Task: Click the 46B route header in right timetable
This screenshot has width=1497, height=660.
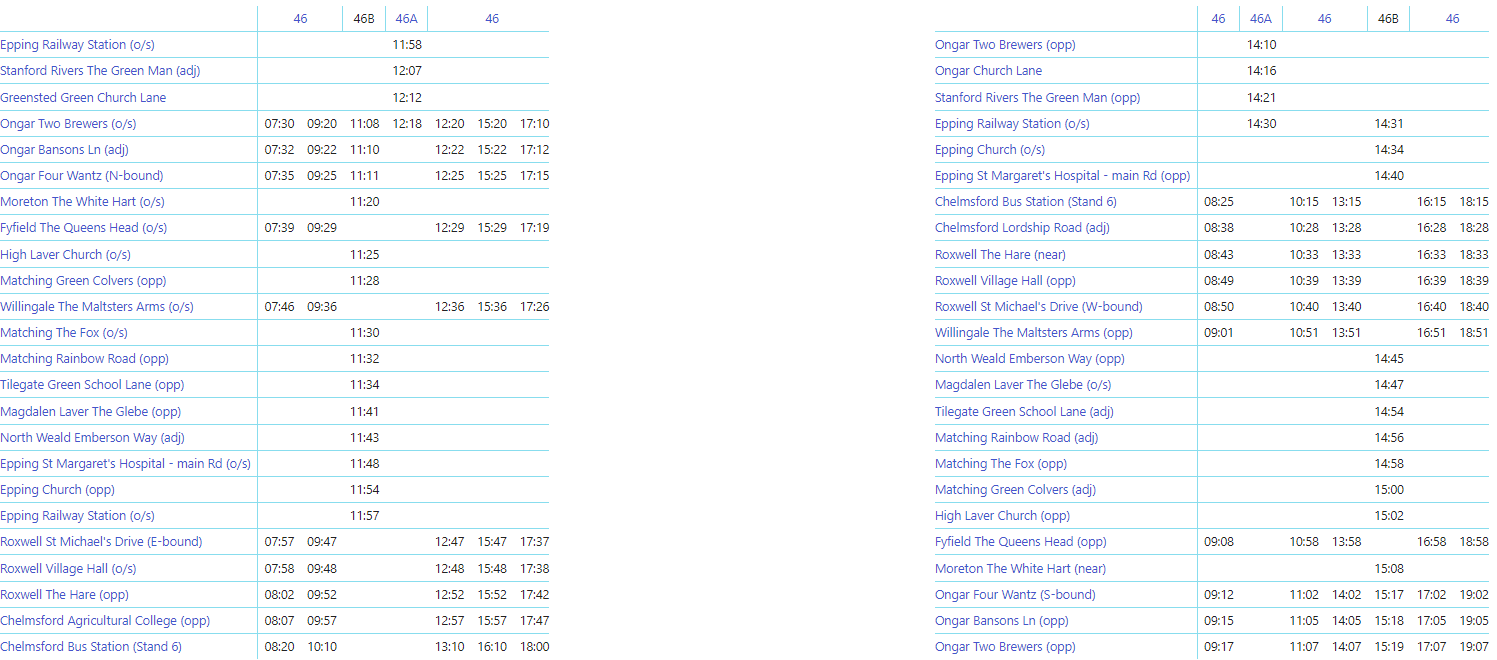Action: [1388, 19]
